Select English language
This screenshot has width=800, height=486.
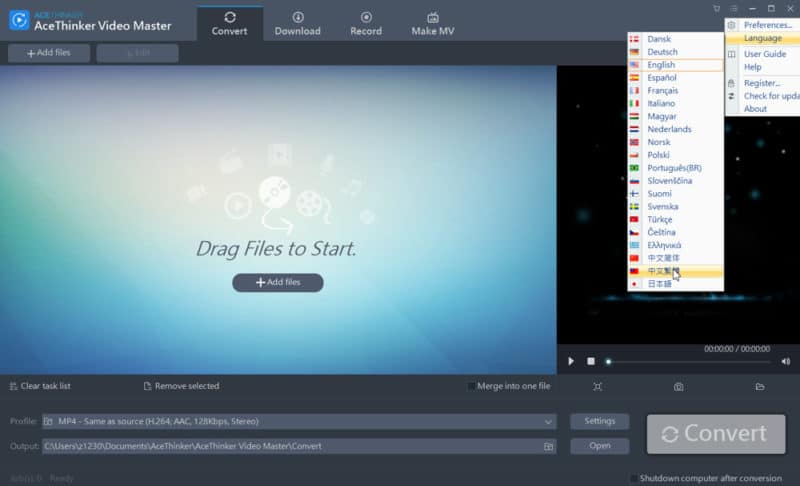[x=676, y=65]
